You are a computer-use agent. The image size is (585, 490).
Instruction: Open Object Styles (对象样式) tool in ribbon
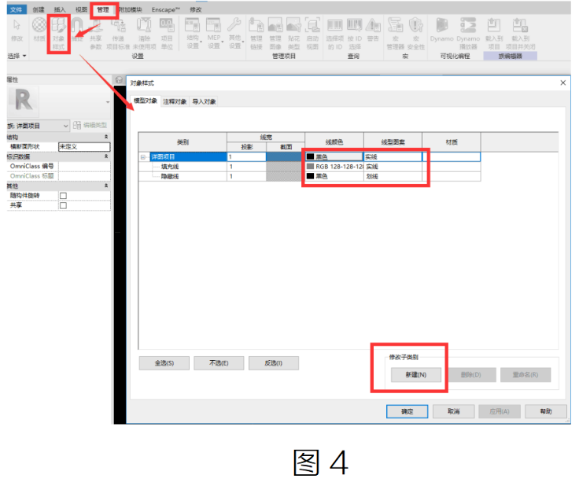tap(58, 33)
